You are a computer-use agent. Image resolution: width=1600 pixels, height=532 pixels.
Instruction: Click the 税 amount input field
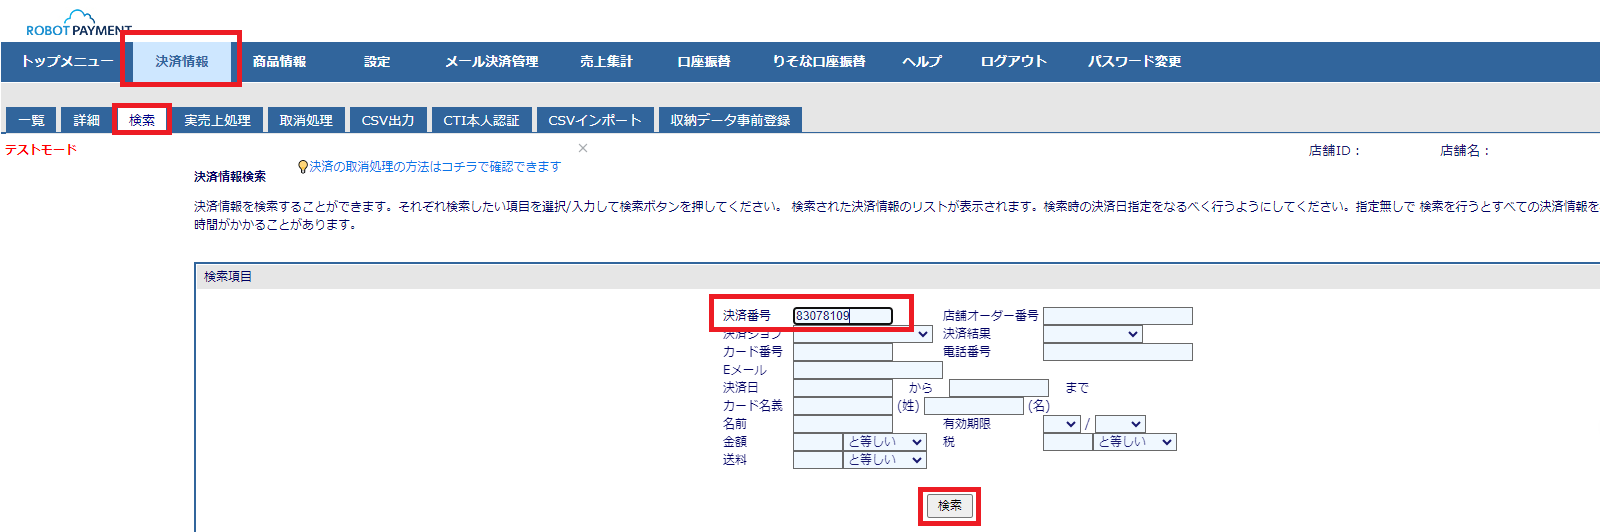tap(1068, 442)
